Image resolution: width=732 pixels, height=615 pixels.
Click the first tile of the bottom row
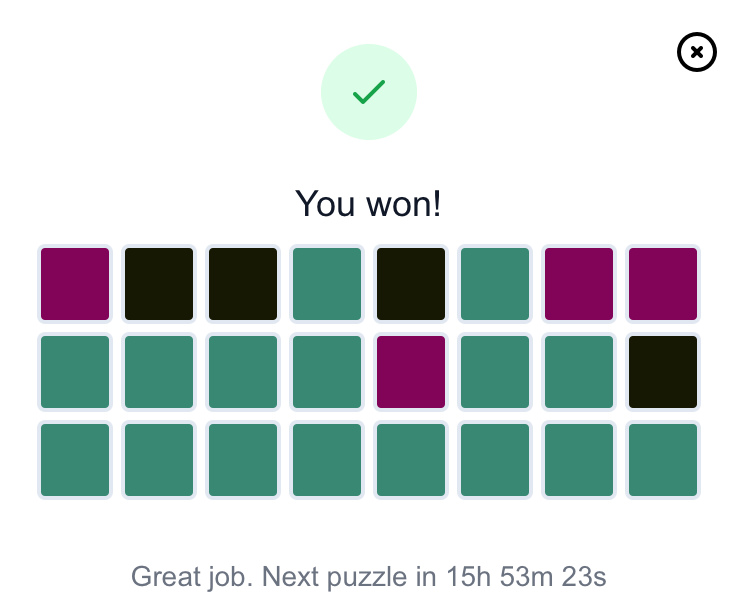point(75,460)
